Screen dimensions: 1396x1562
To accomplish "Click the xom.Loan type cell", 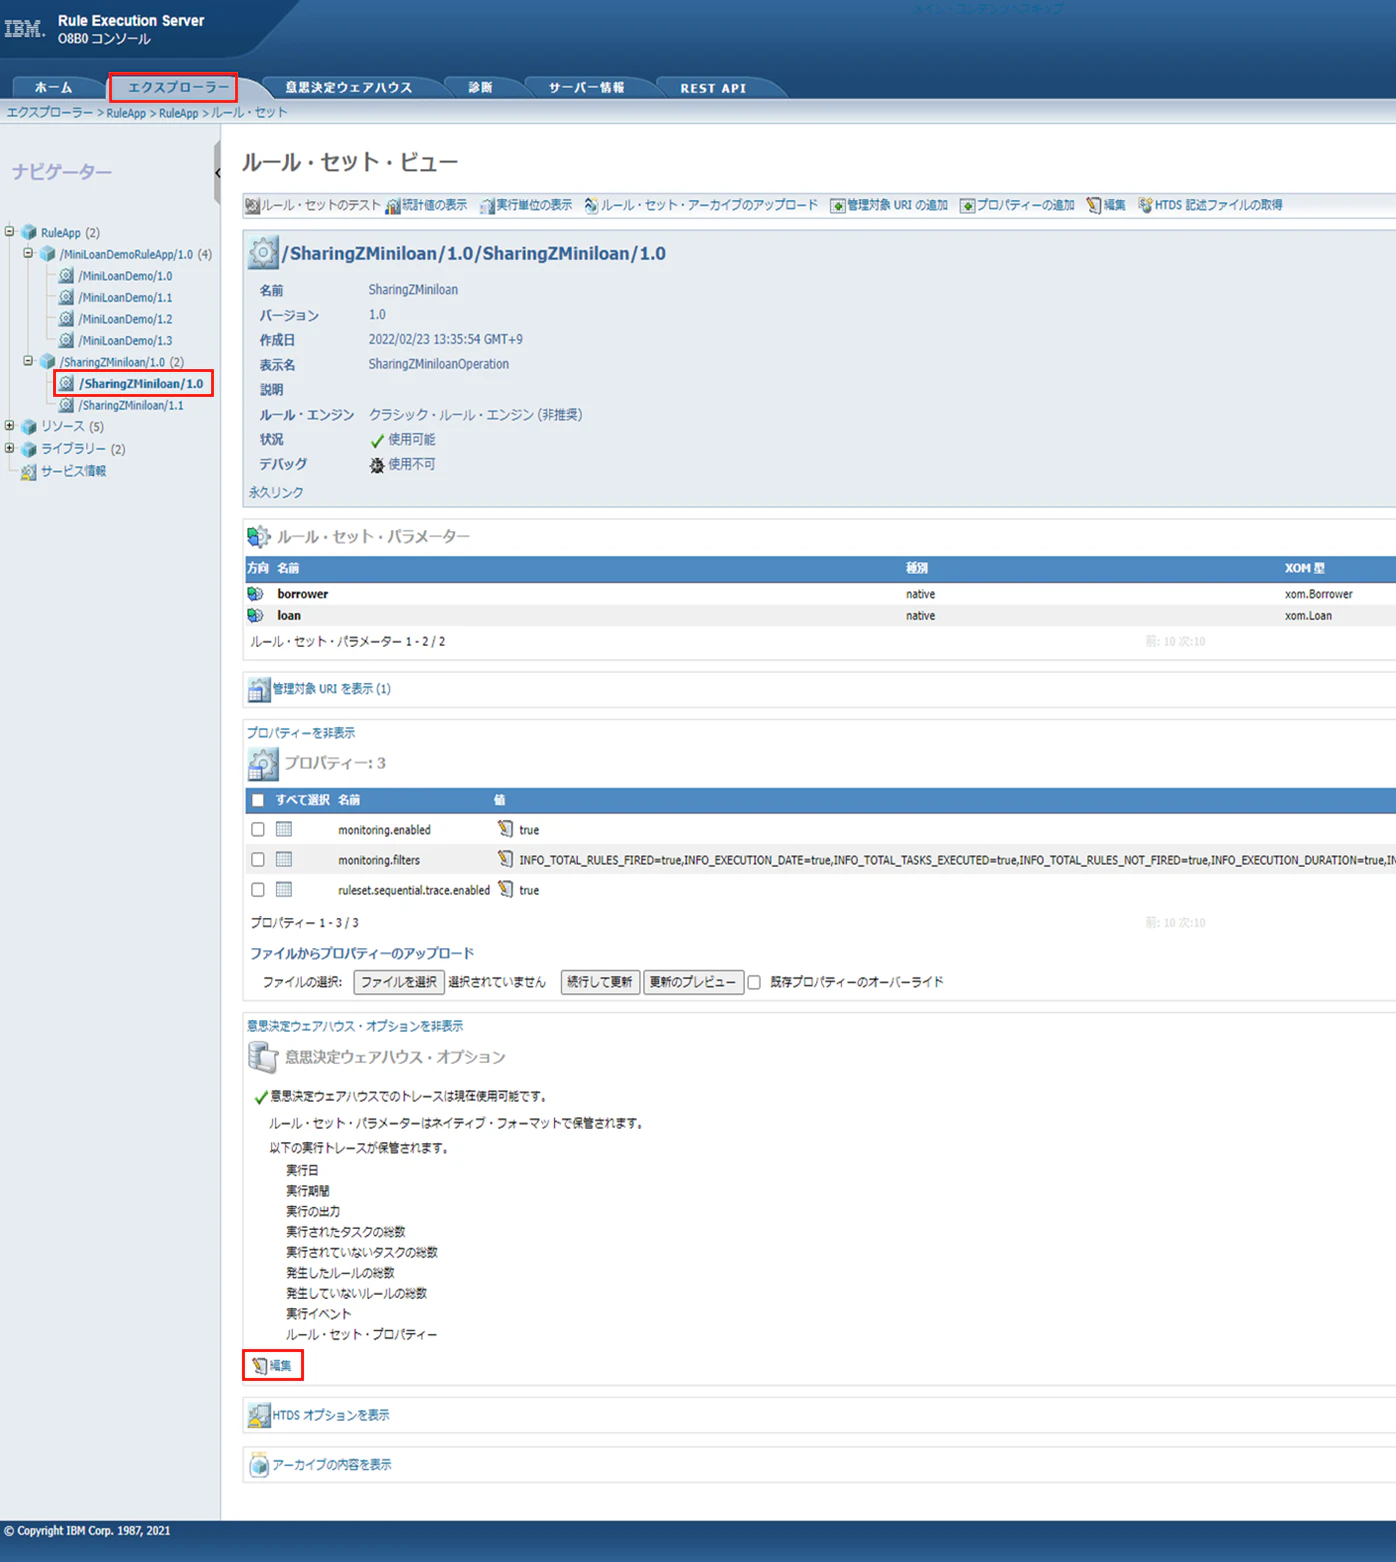I will pos(1308,616).
